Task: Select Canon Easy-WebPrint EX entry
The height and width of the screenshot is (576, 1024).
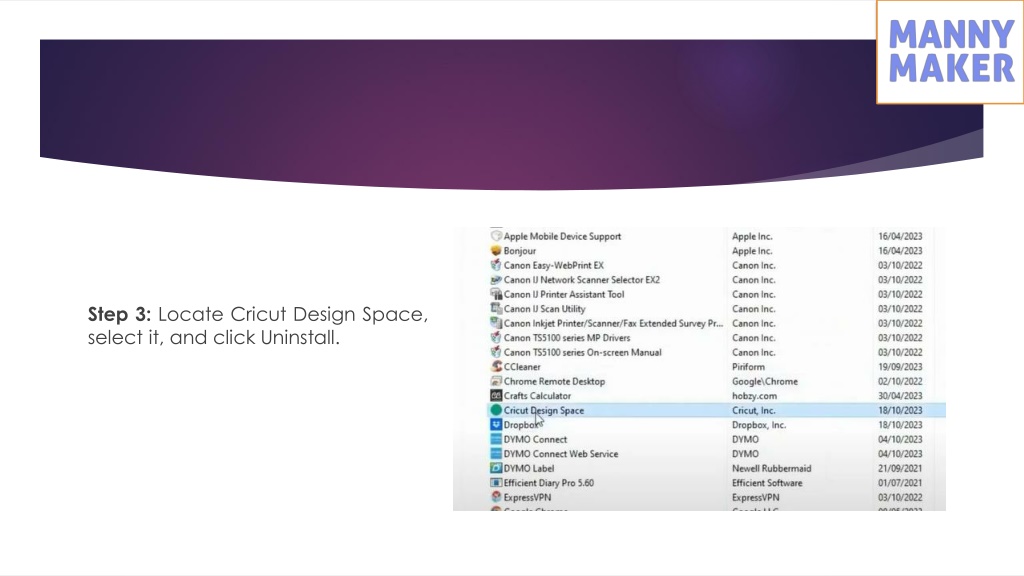Action: coord(553,265)
